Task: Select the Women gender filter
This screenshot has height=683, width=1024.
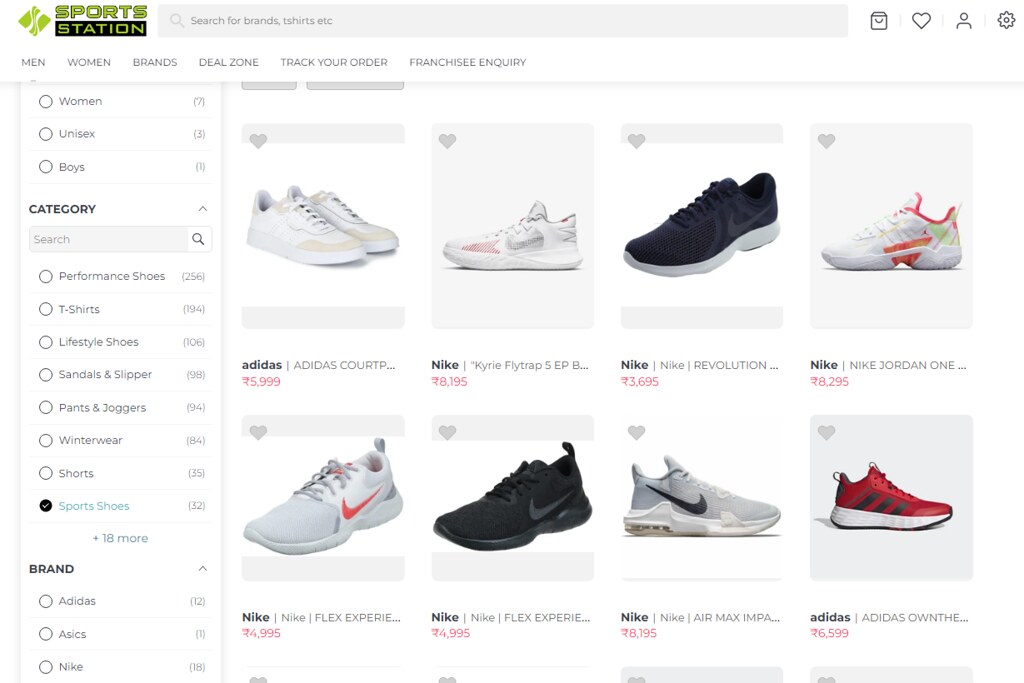Action: pos(45,101)
